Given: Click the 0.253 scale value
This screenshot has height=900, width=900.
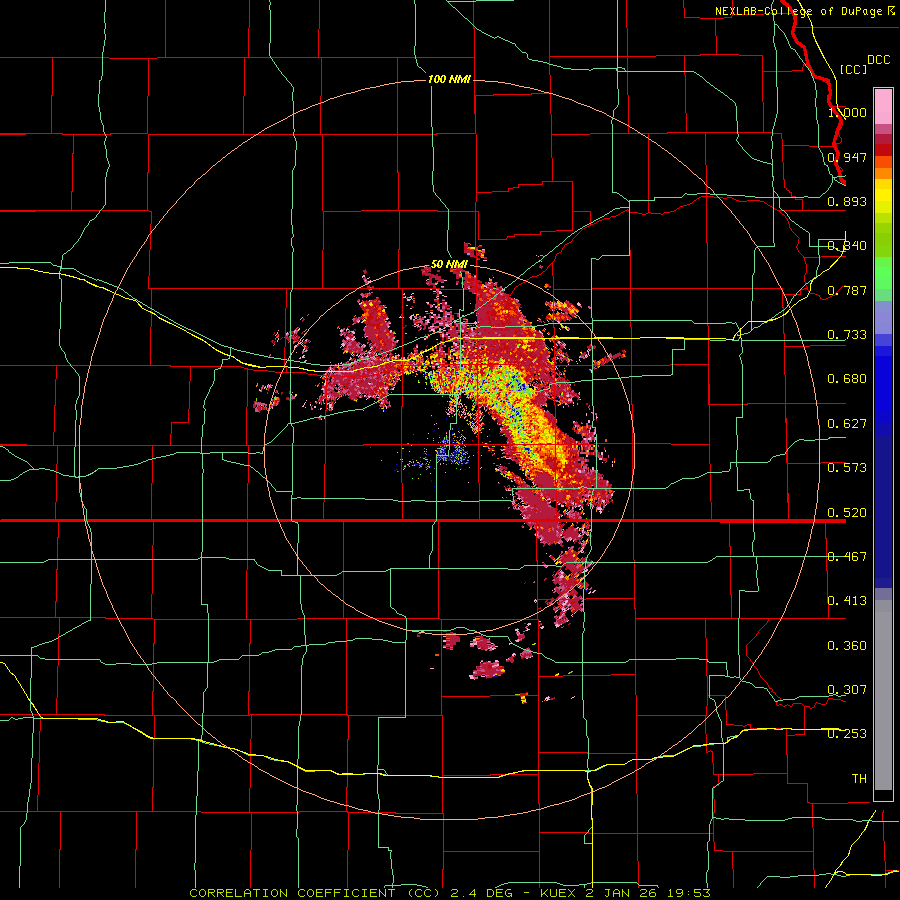Looking at the screenshot, I should pyautogui.click(x=847, y=734).
